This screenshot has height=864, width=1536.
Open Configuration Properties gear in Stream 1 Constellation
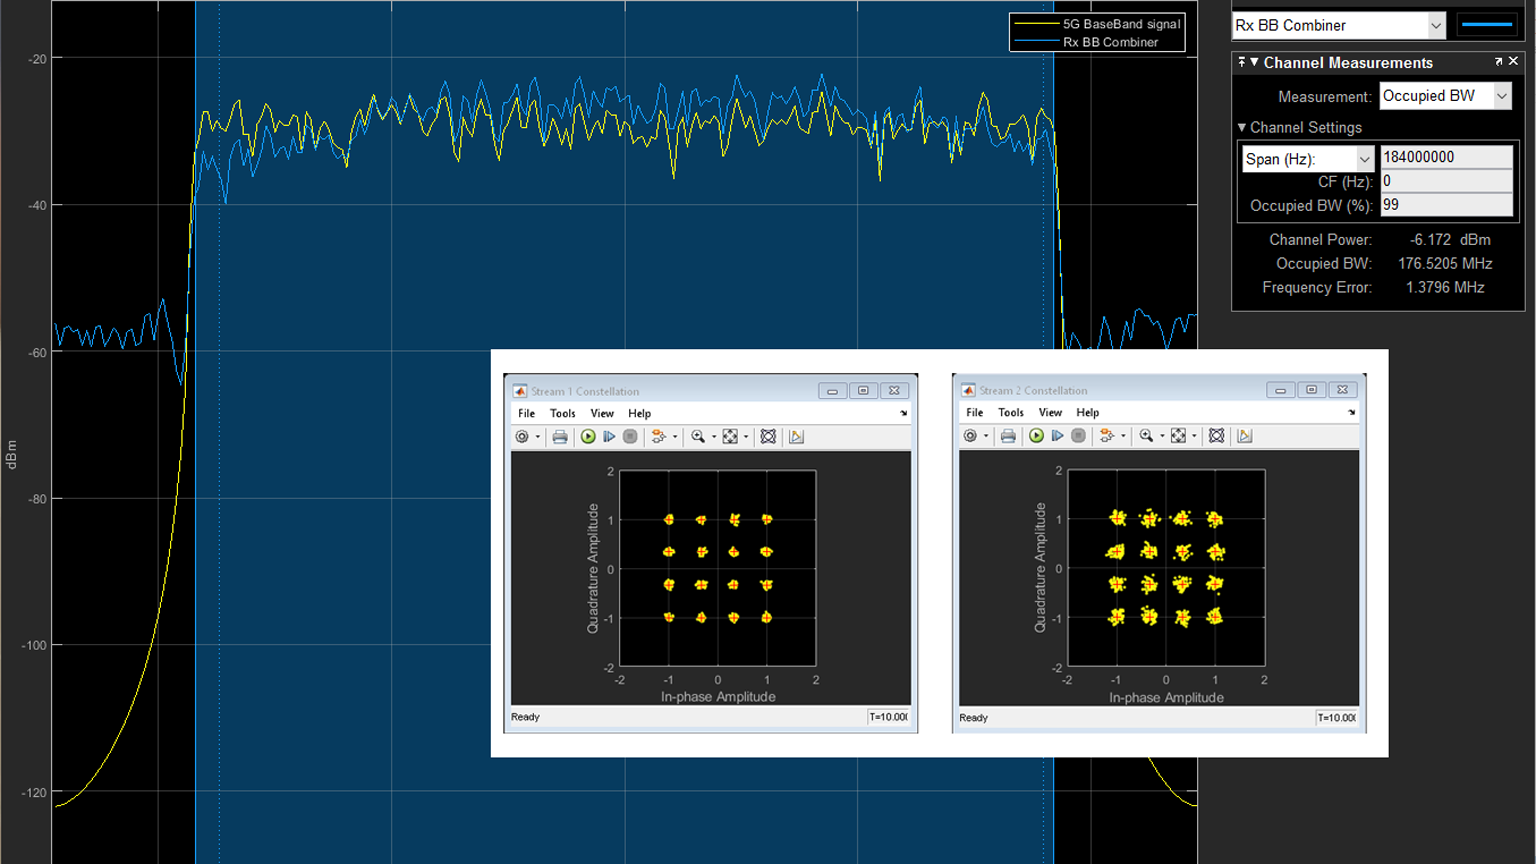click(522, 437)
